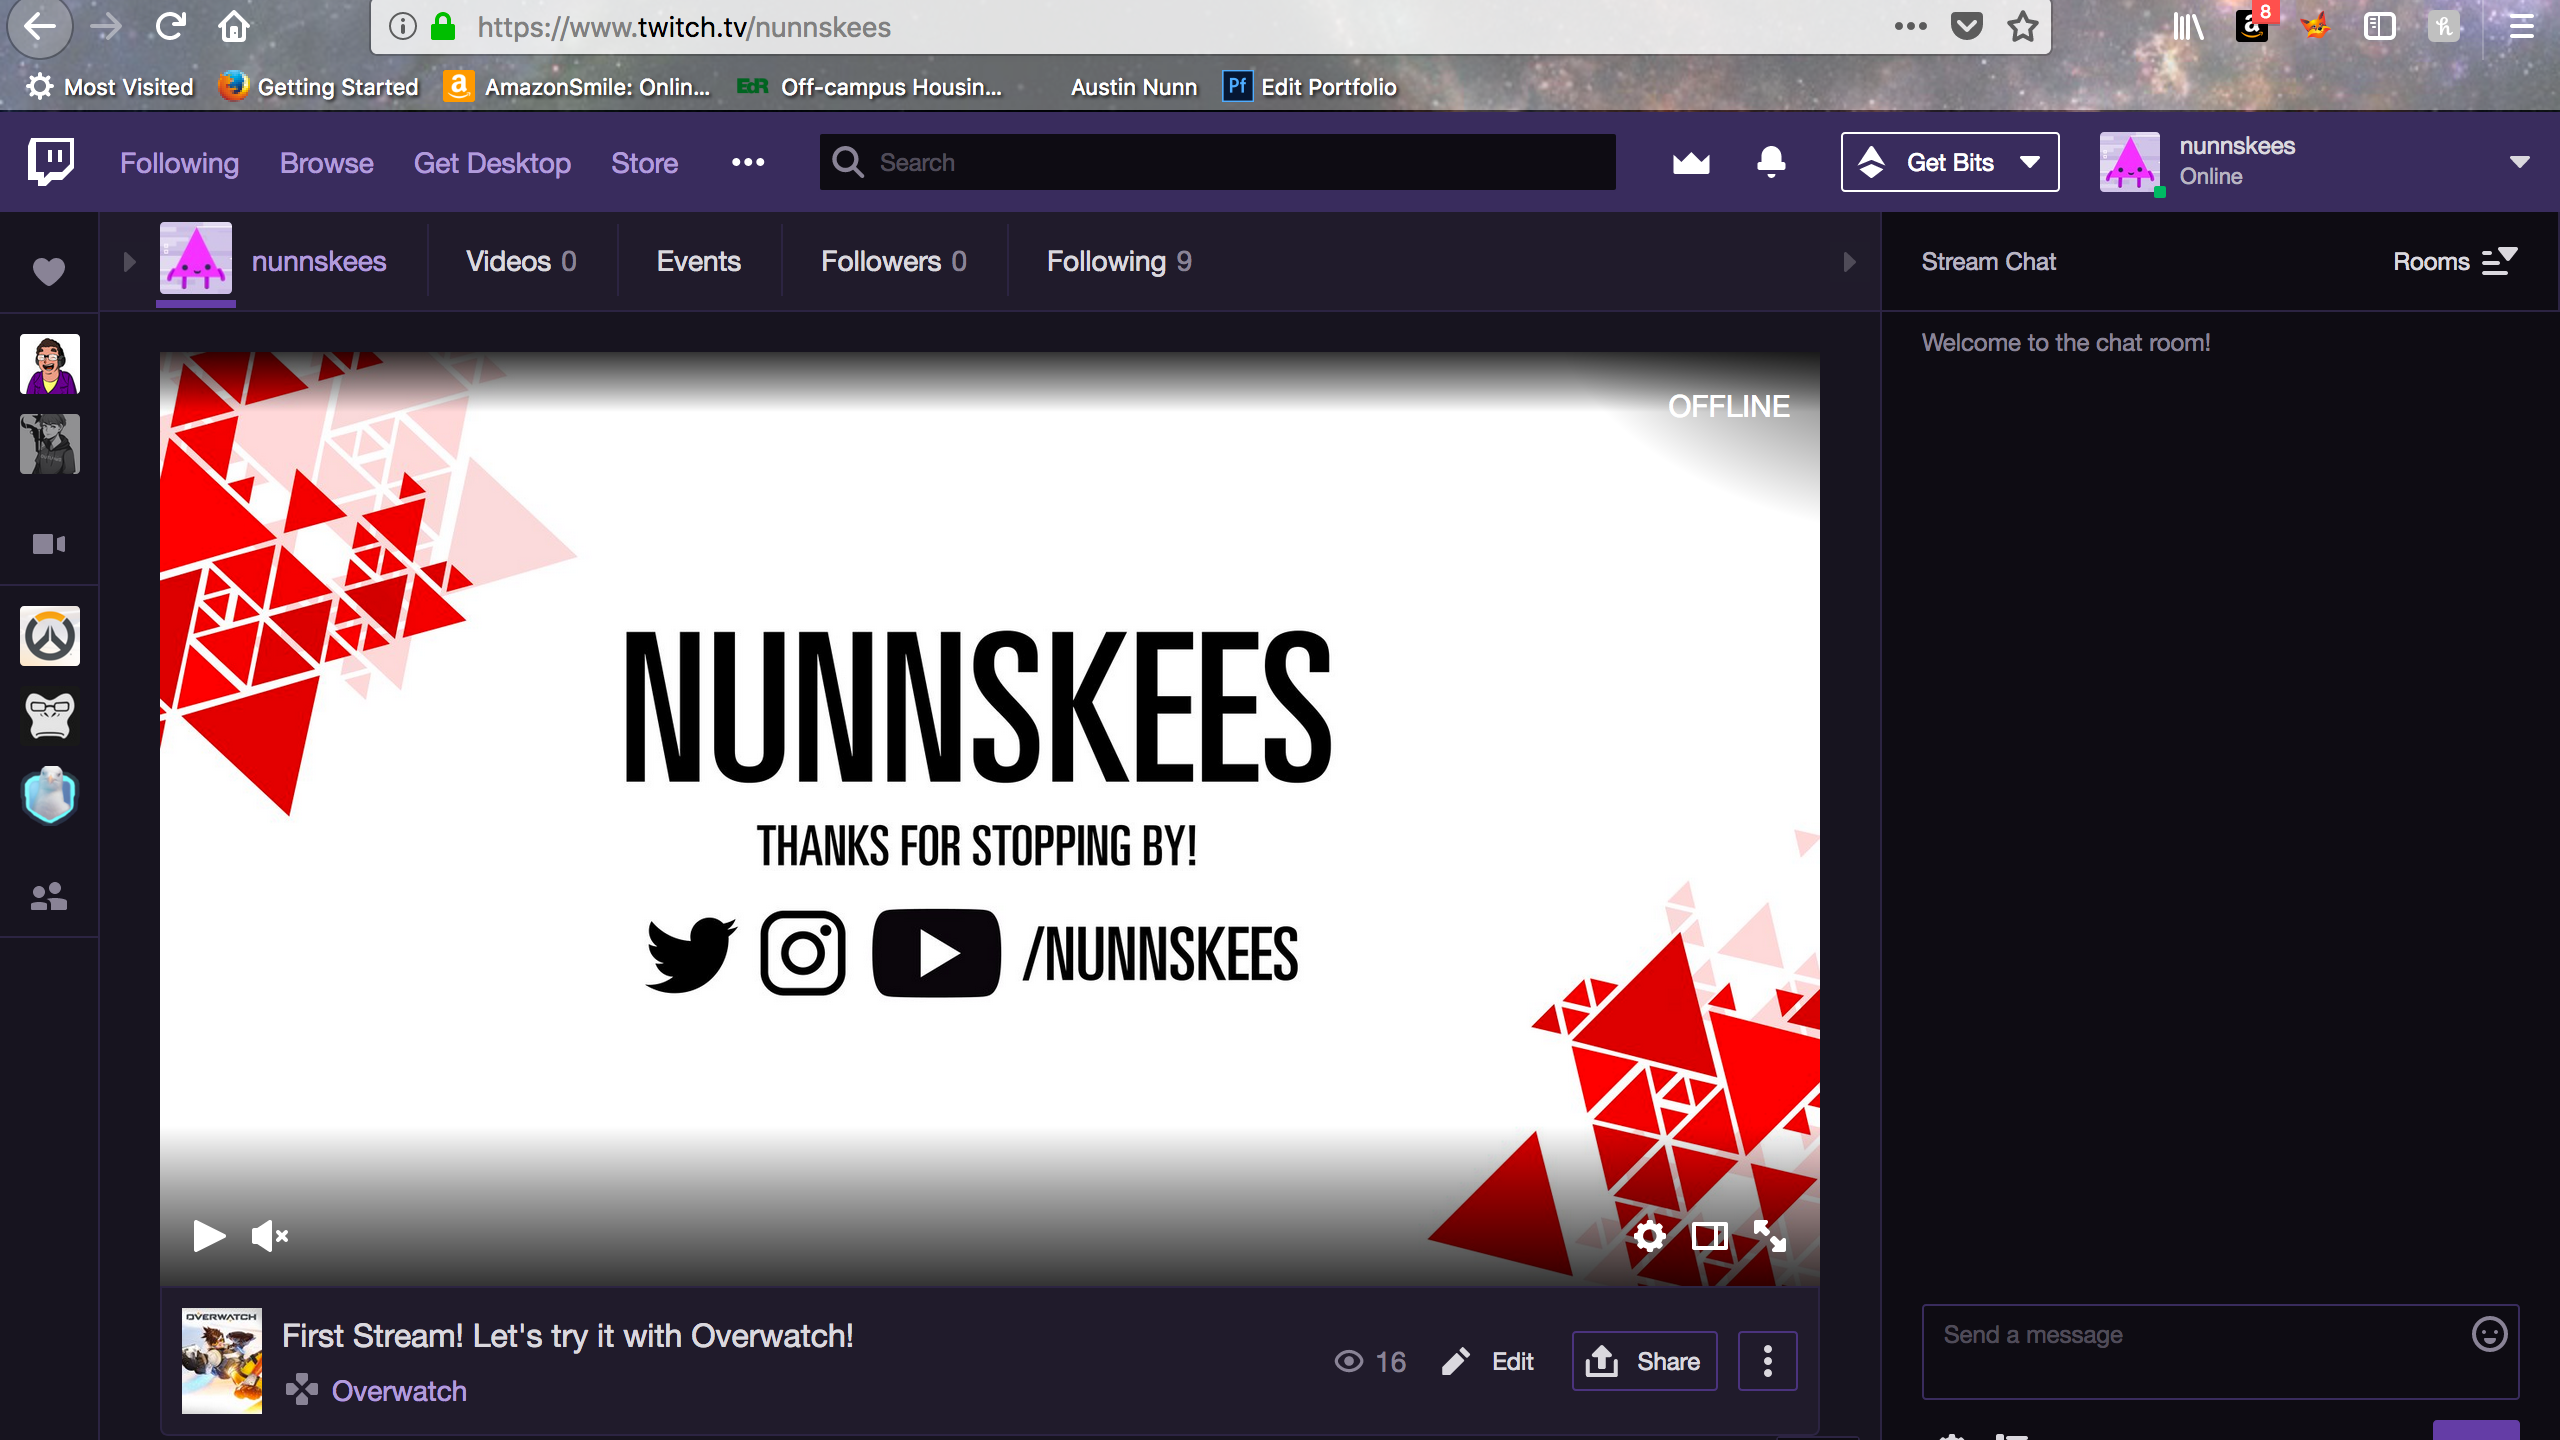The width and height of the screenshot is (2560, 1440).
Task: Open the Overwatch logo sidebar channel
Action: coord(49,636)
